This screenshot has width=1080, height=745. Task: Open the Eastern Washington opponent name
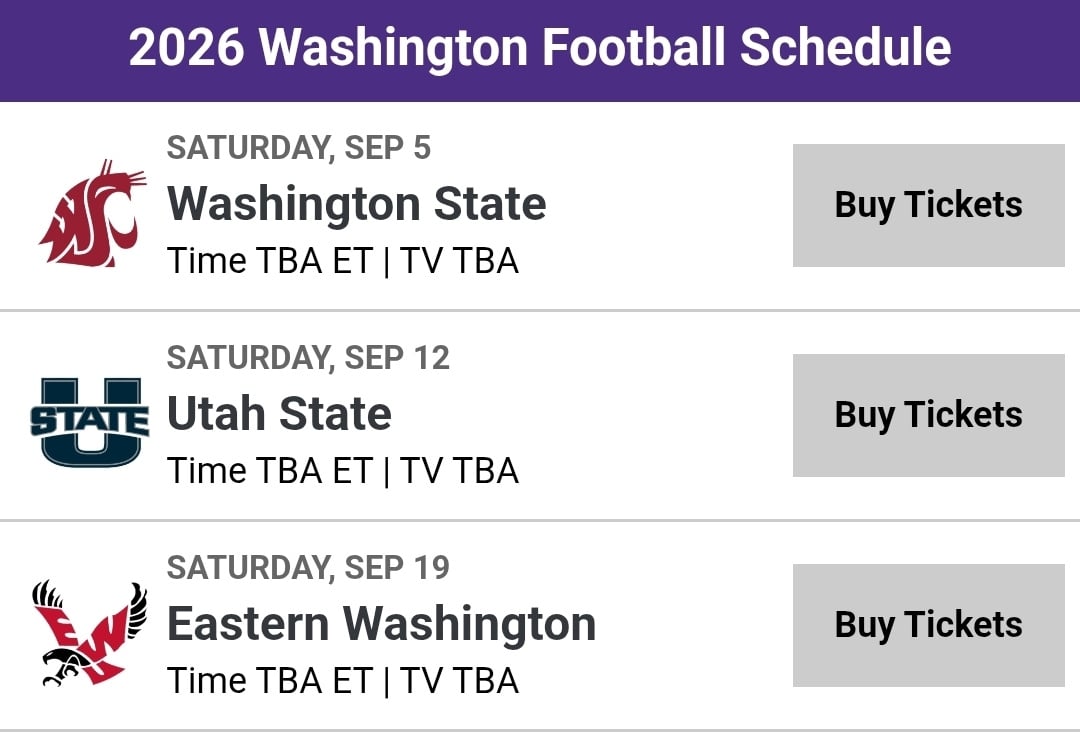[381, 624]
